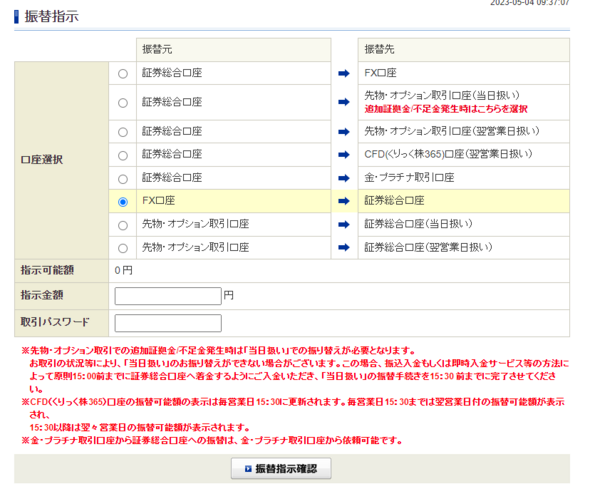The image size is (600, 489).
Task: Click the 振替指示 page heading
Action: tap(52, 16)
